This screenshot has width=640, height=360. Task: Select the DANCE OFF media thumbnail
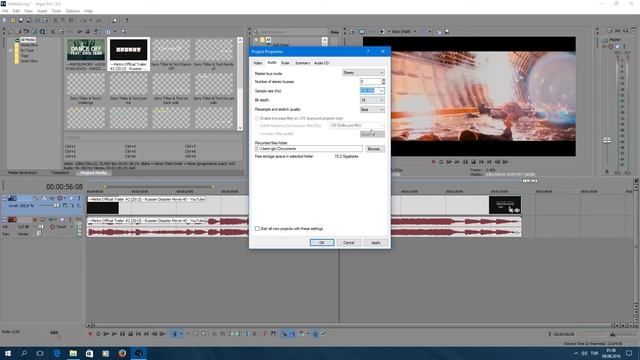[86, 50]
